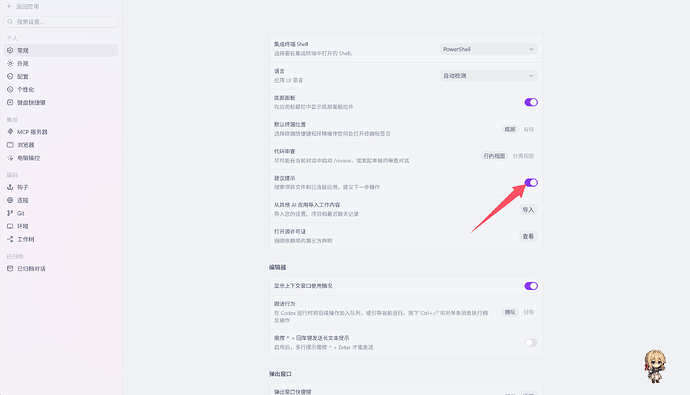
Task: Open the 语言 自动检测 dropdown
Action: [x=488, y=76]
